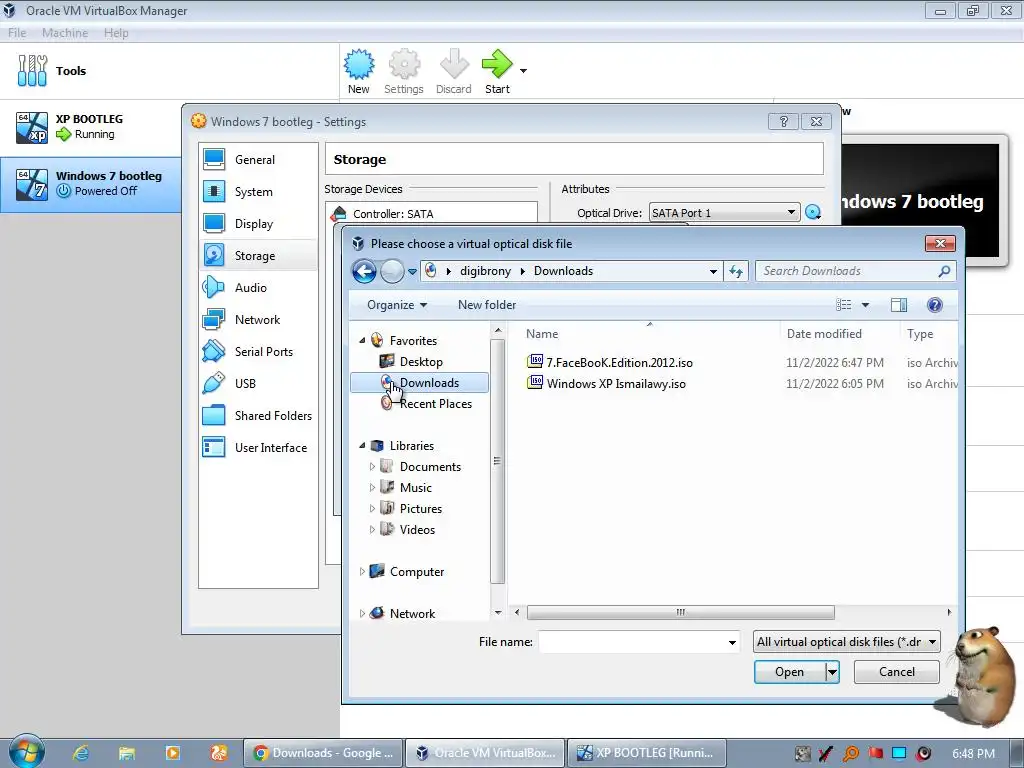Open the Tools panel icon
This screenshot has width=1024, height=768.
pyautogui.click(x=32, y=71)
